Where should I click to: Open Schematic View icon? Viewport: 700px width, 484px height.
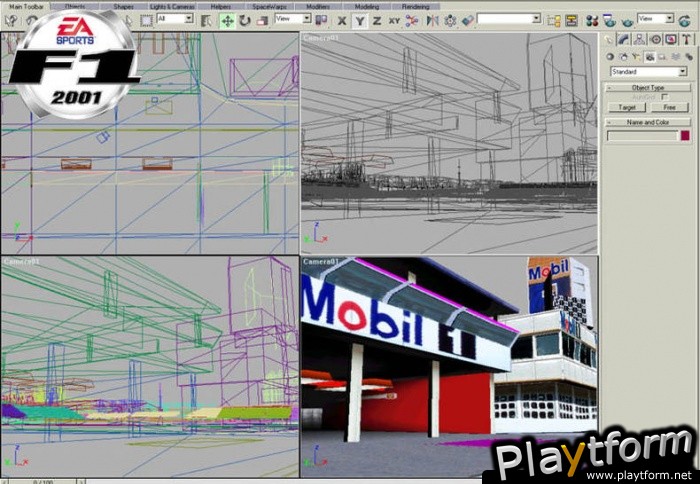click(571, 21)
